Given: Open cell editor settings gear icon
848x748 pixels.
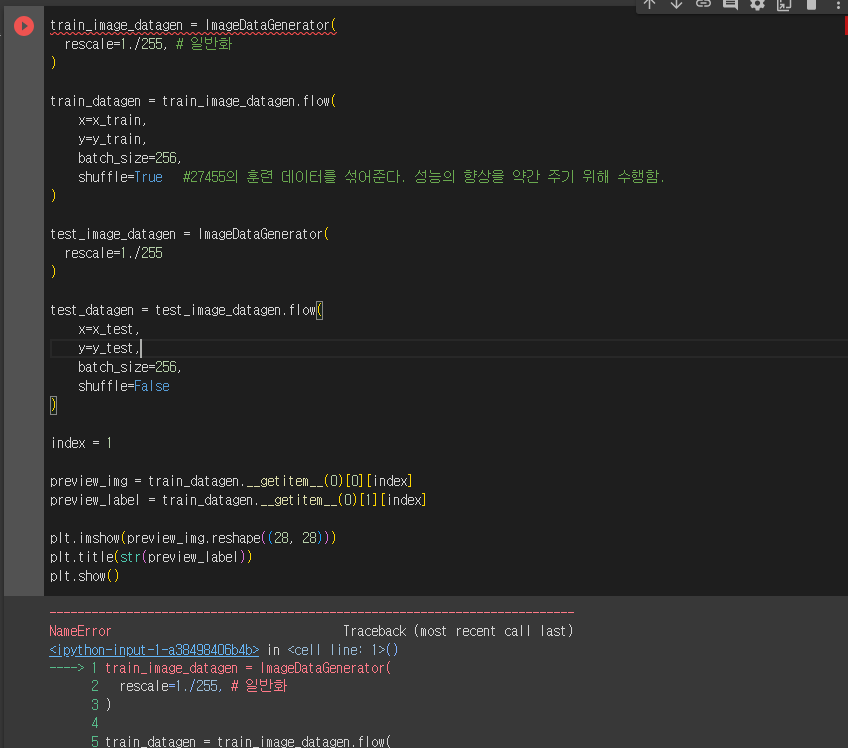Looking at the screenshot, I should point(757,4).
